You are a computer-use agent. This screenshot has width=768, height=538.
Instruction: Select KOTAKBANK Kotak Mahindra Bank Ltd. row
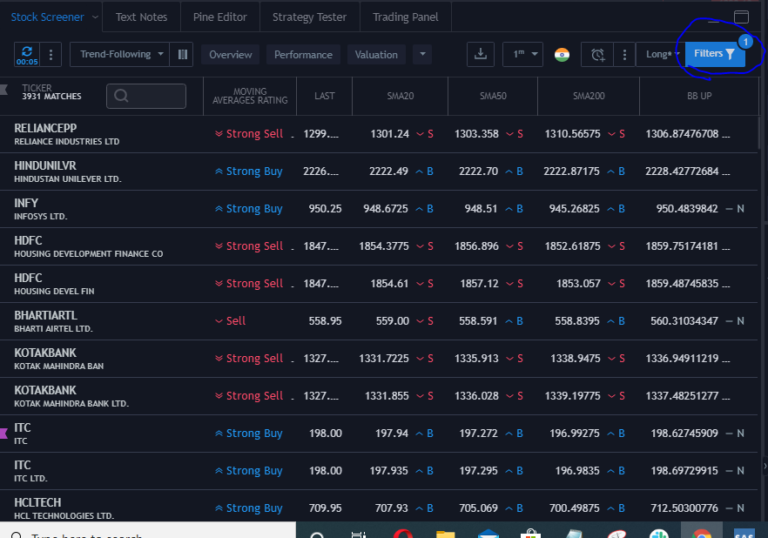379,396
